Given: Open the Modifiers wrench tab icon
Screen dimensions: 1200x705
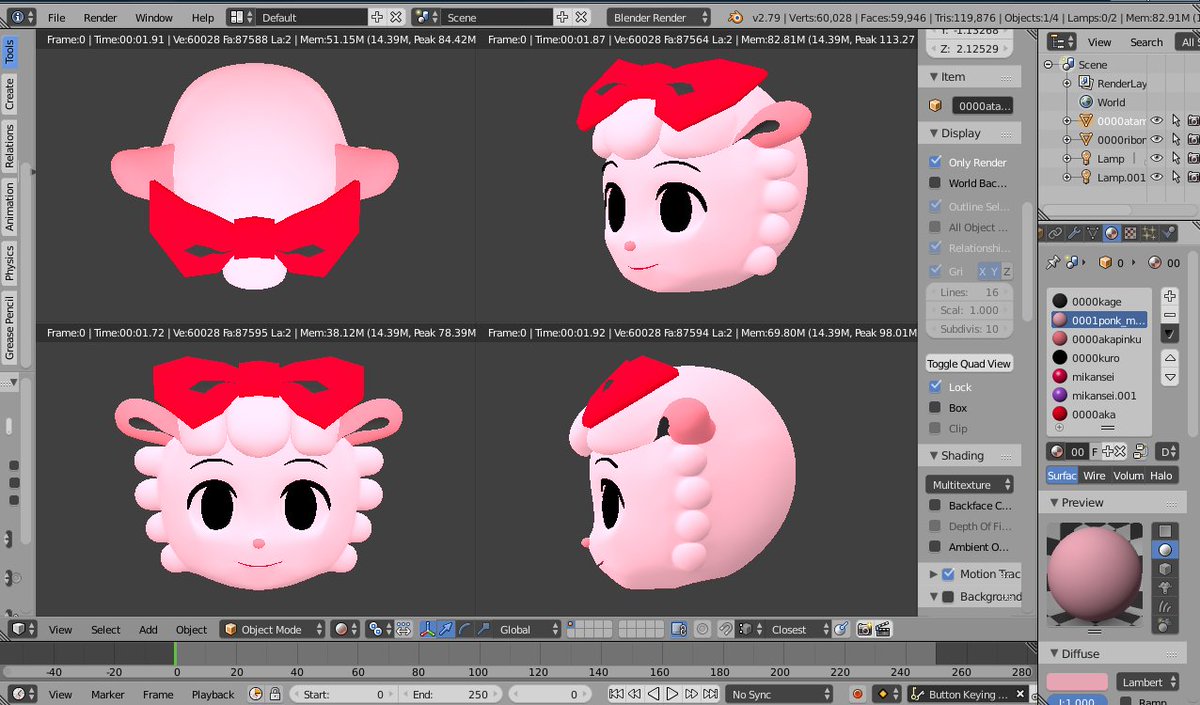Looking at the screenshot, I should click(x=1074, y=233).
